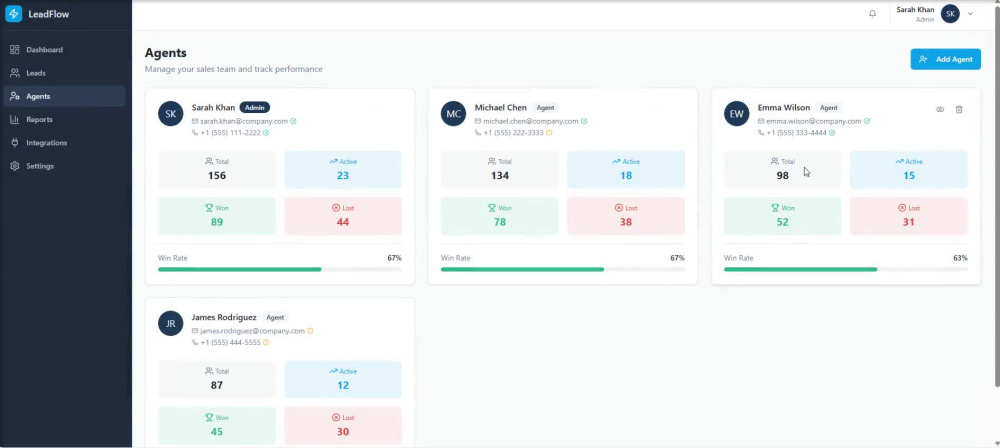Click Sarah Khan's SK card avatar

pyautogui.click(x=170, y=114)
